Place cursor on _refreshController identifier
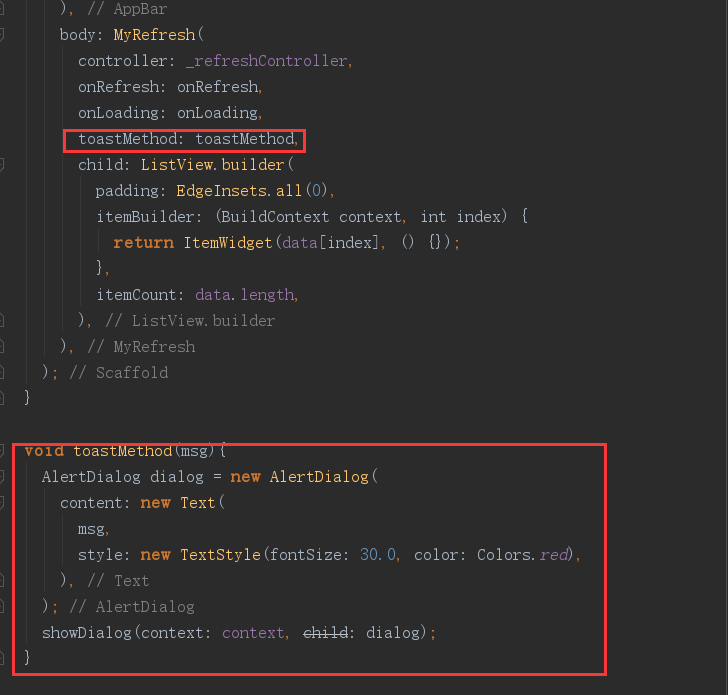Viewport: 728px width, 695px height. (266, 61)
